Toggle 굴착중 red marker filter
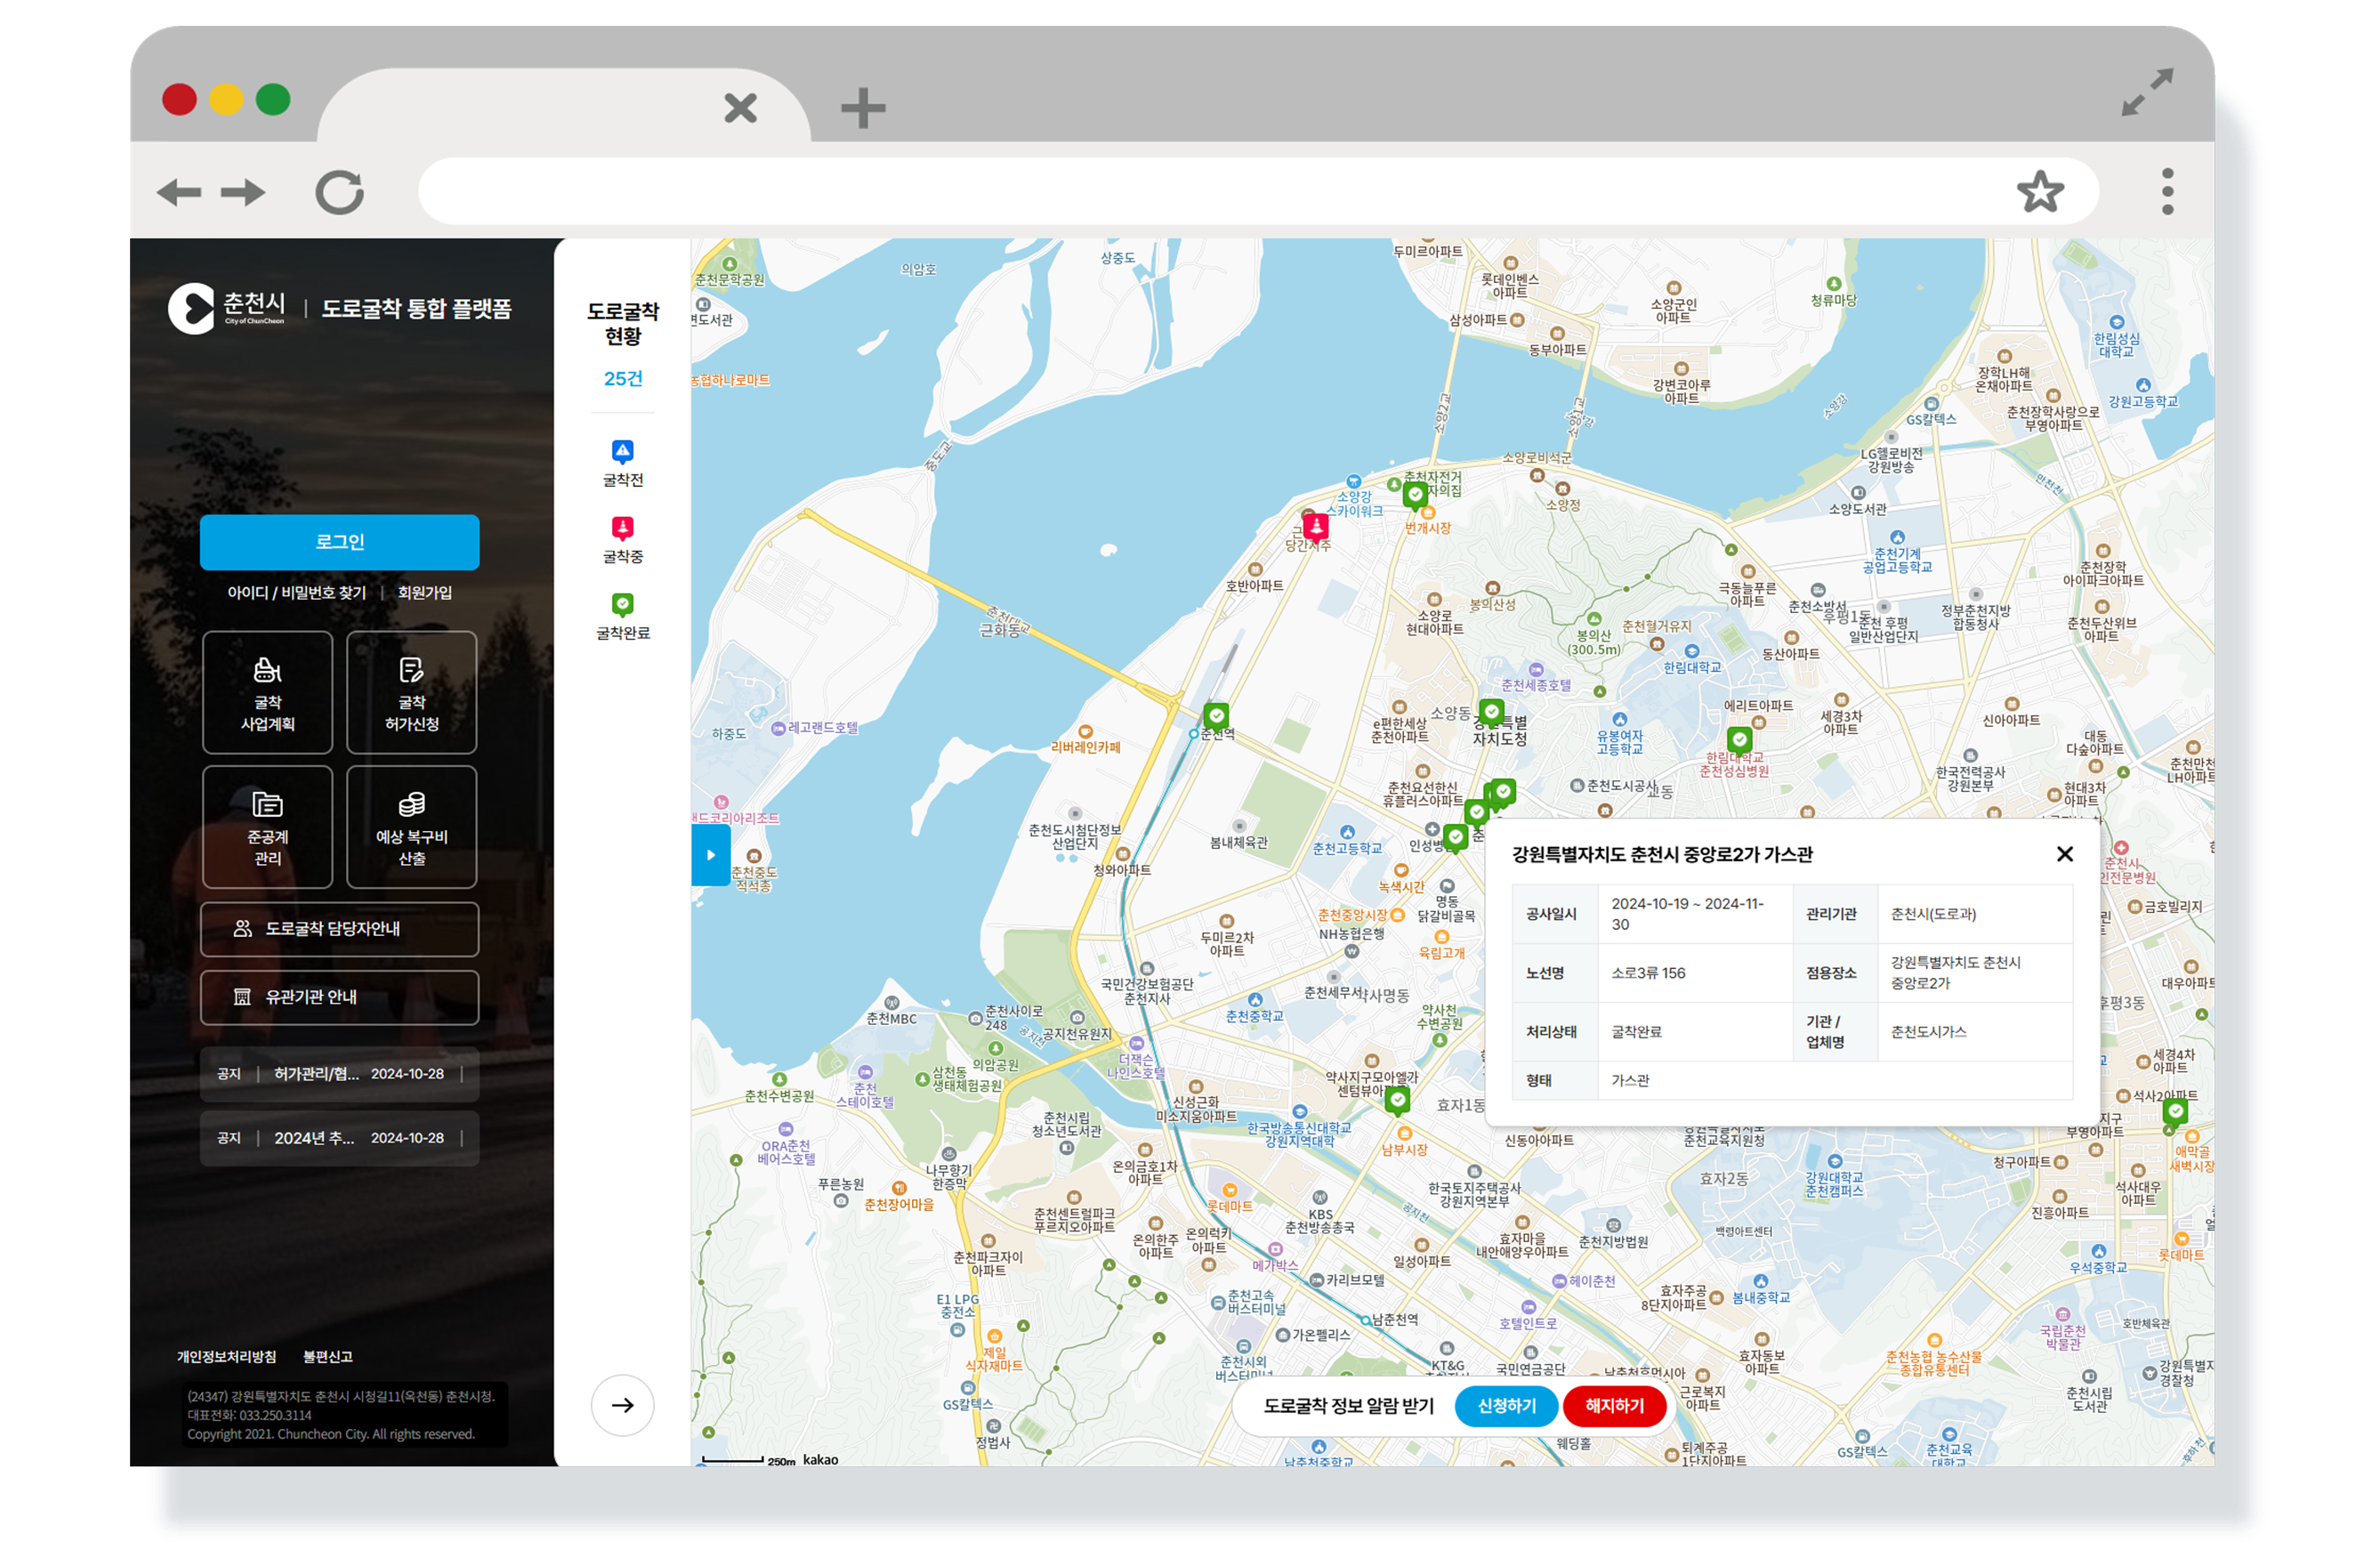The width and height of the screenshot is (2380, 1550). tap(623, 540)
